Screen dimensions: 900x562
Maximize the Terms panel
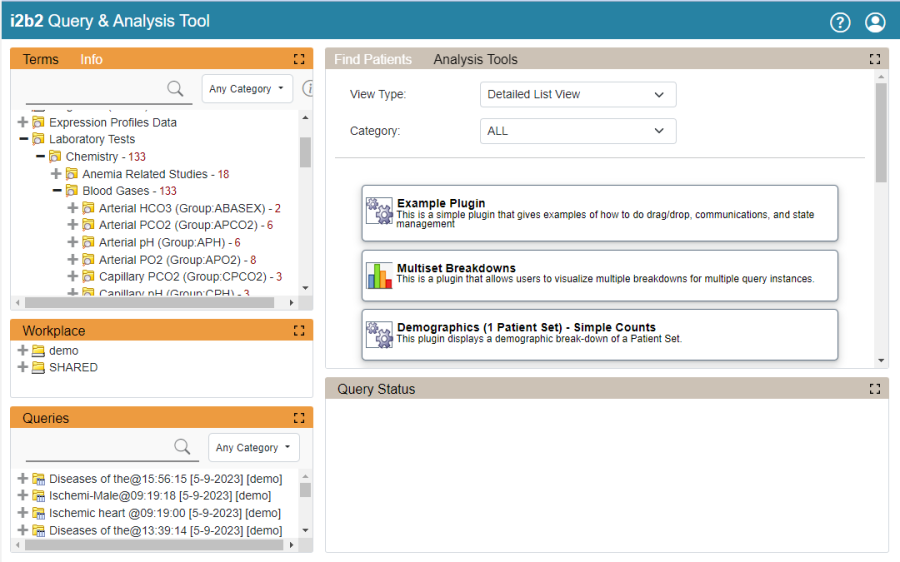click(x=299, y=60)
